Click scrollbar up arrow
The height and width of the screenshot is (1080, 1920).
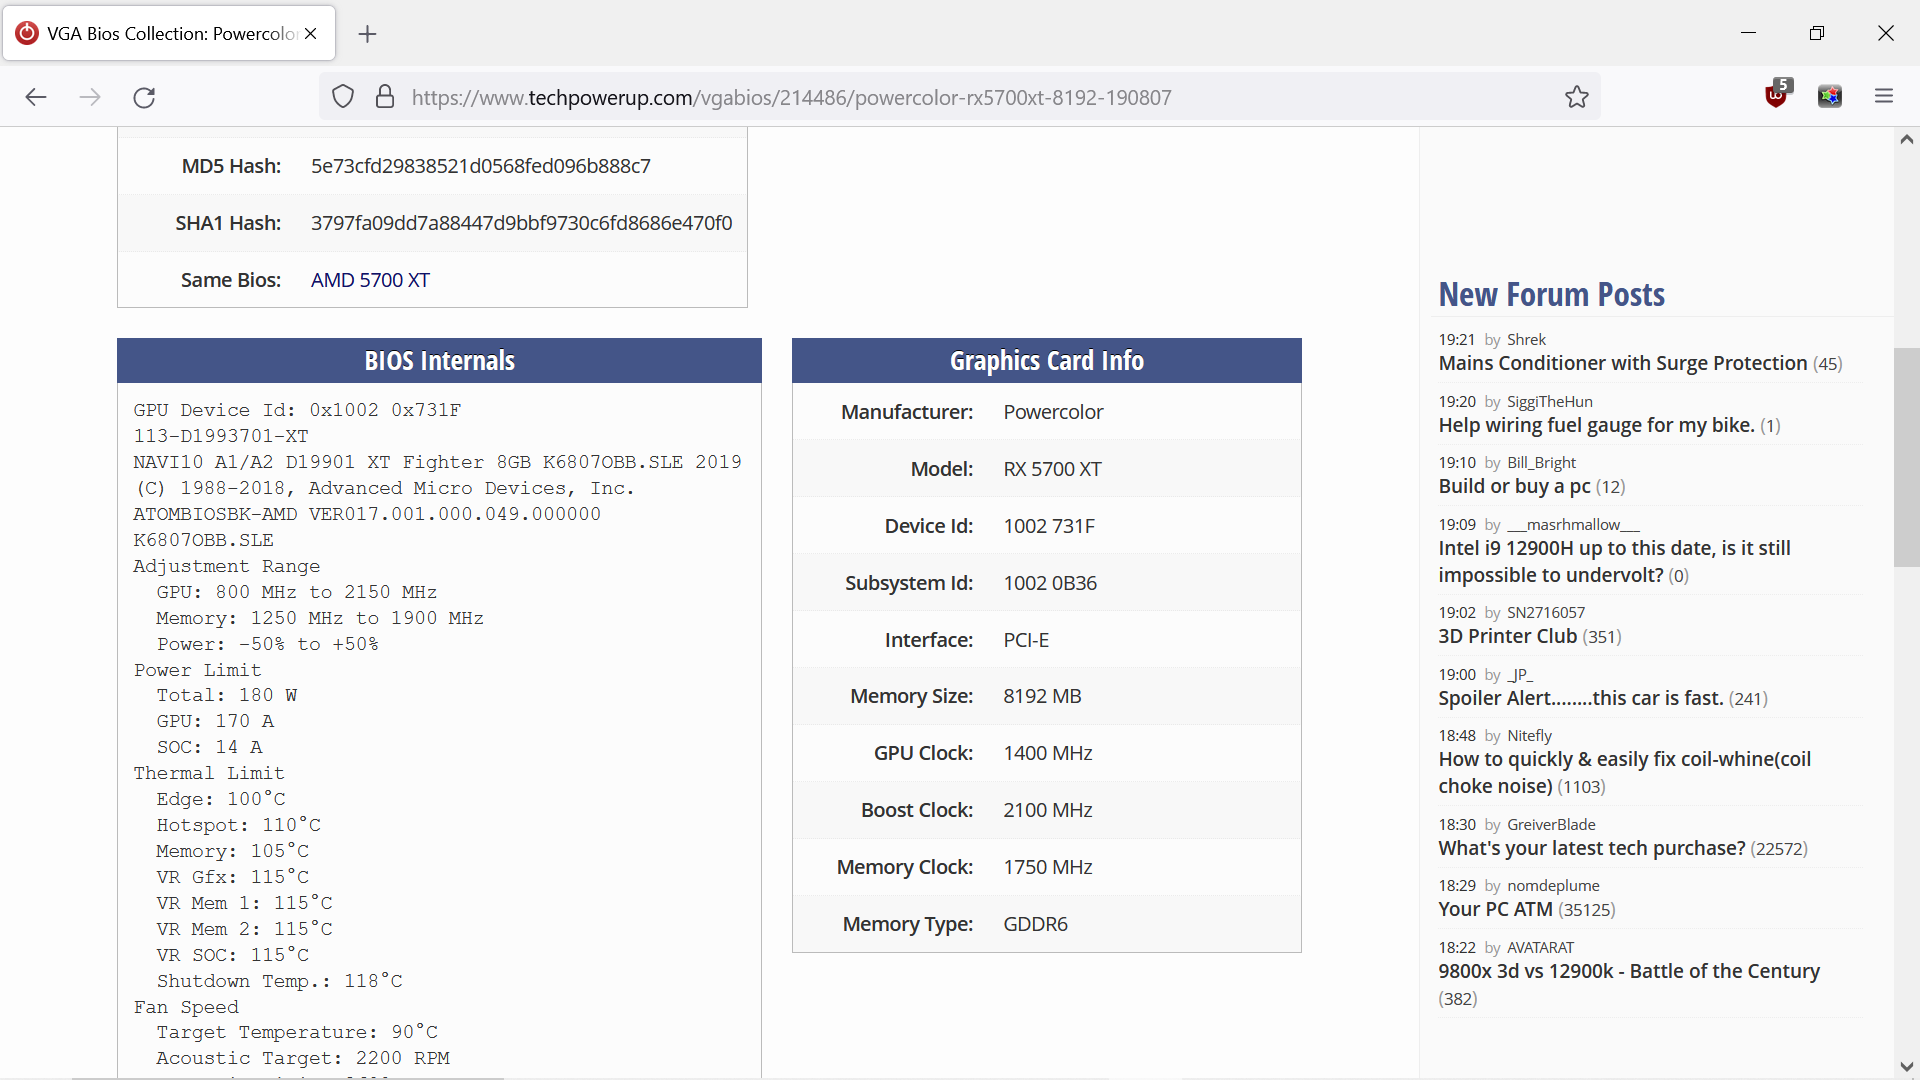pyautogui.click(x=1906, y=140)
